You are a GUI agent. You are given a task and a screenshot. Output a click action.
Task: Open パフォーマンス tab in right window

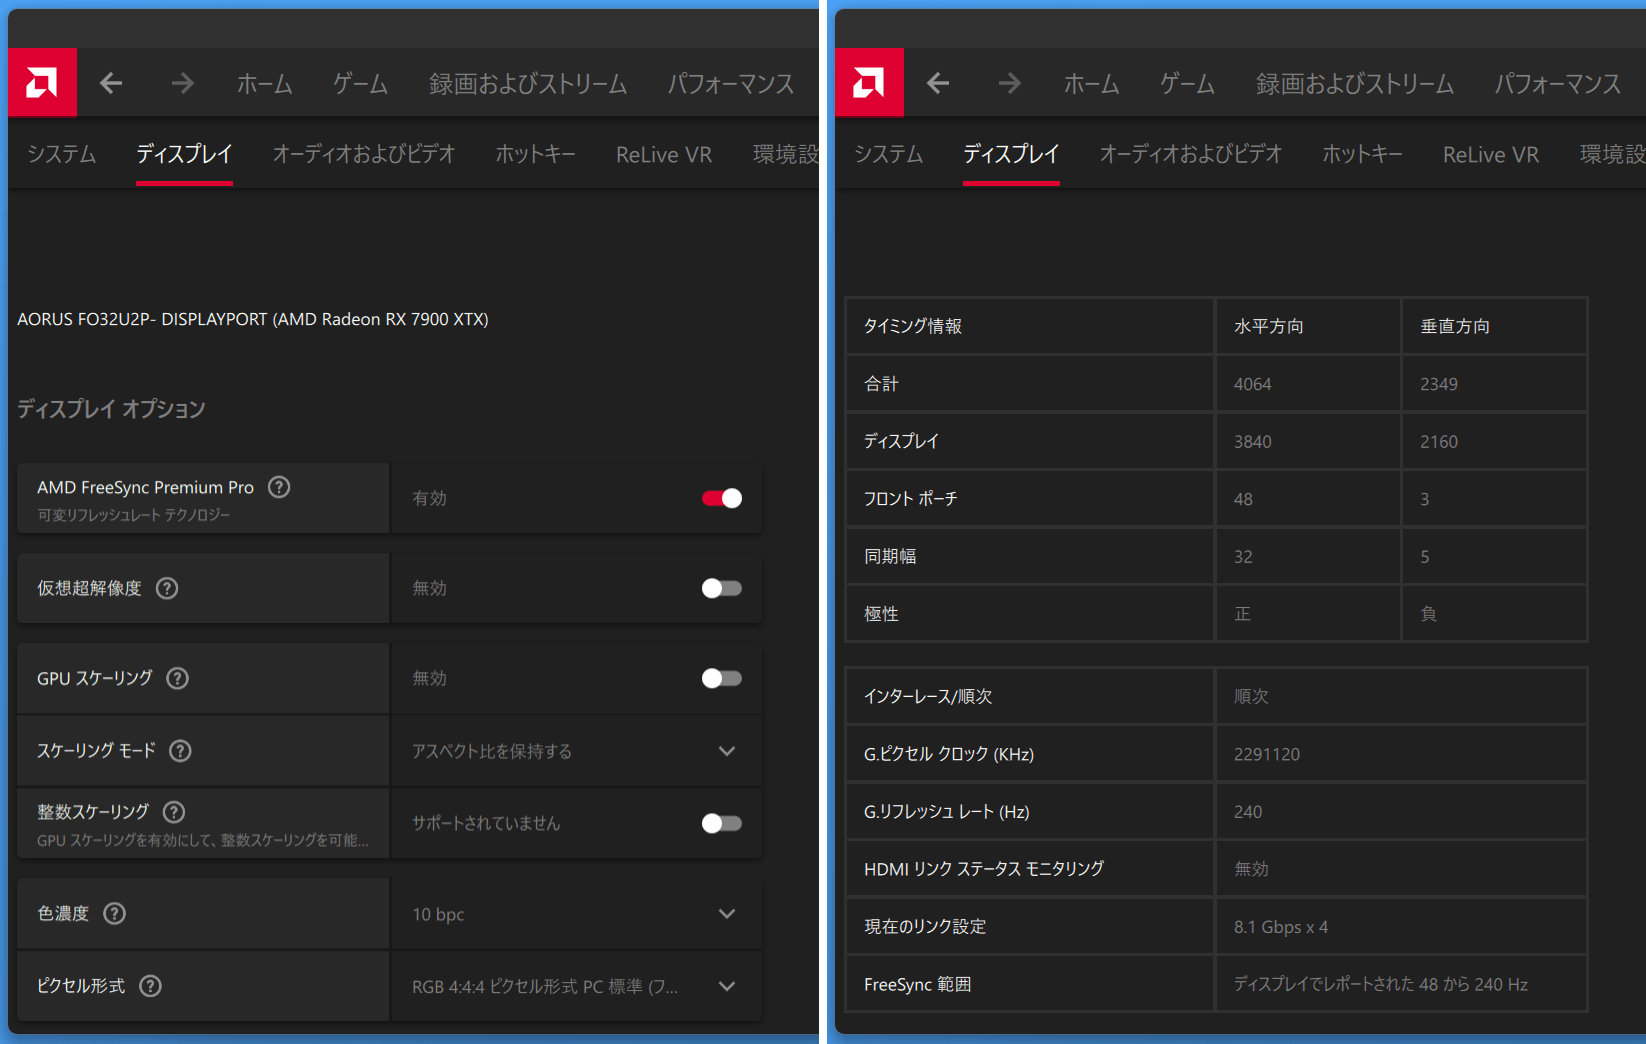[1558, 84]
